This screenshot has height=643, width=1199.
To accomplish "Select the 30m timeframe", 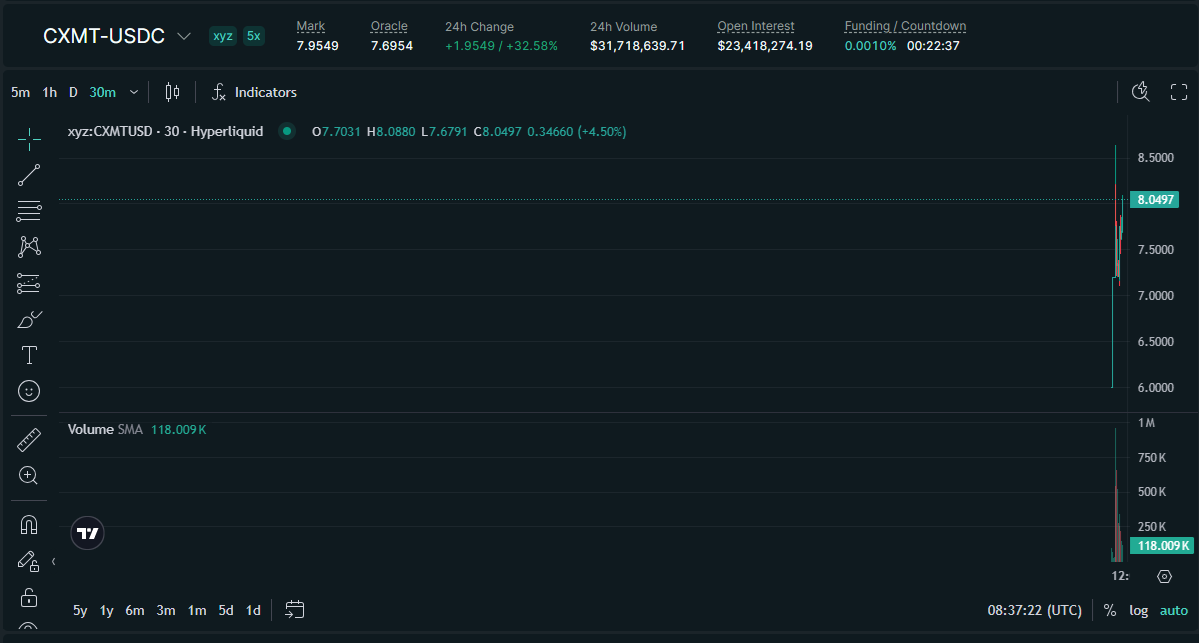I will point(102,93).
